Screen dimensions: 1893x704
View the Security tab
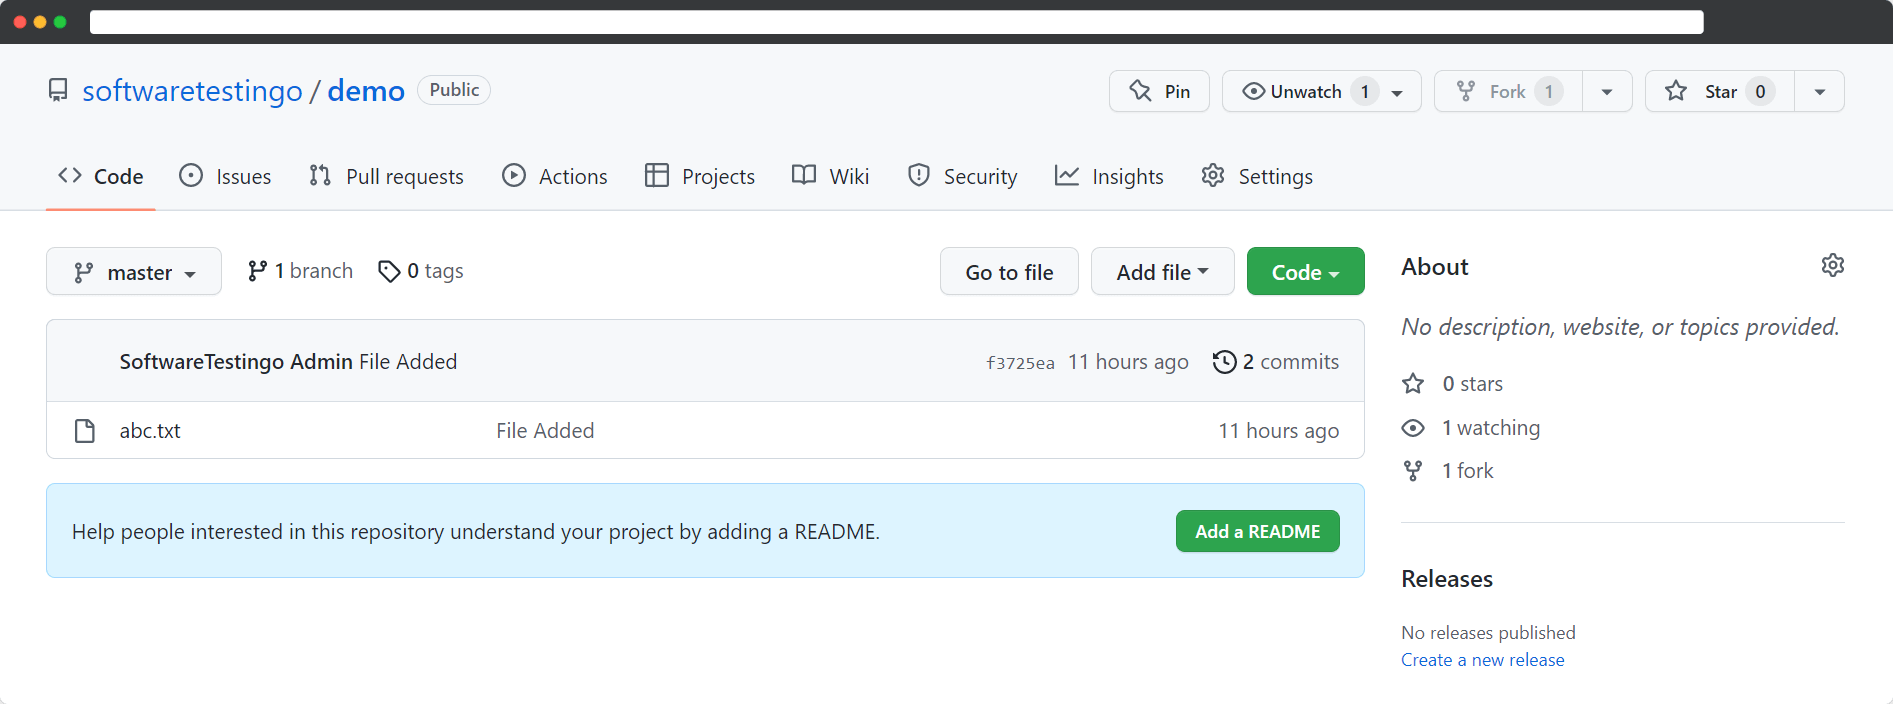(962, 176)
